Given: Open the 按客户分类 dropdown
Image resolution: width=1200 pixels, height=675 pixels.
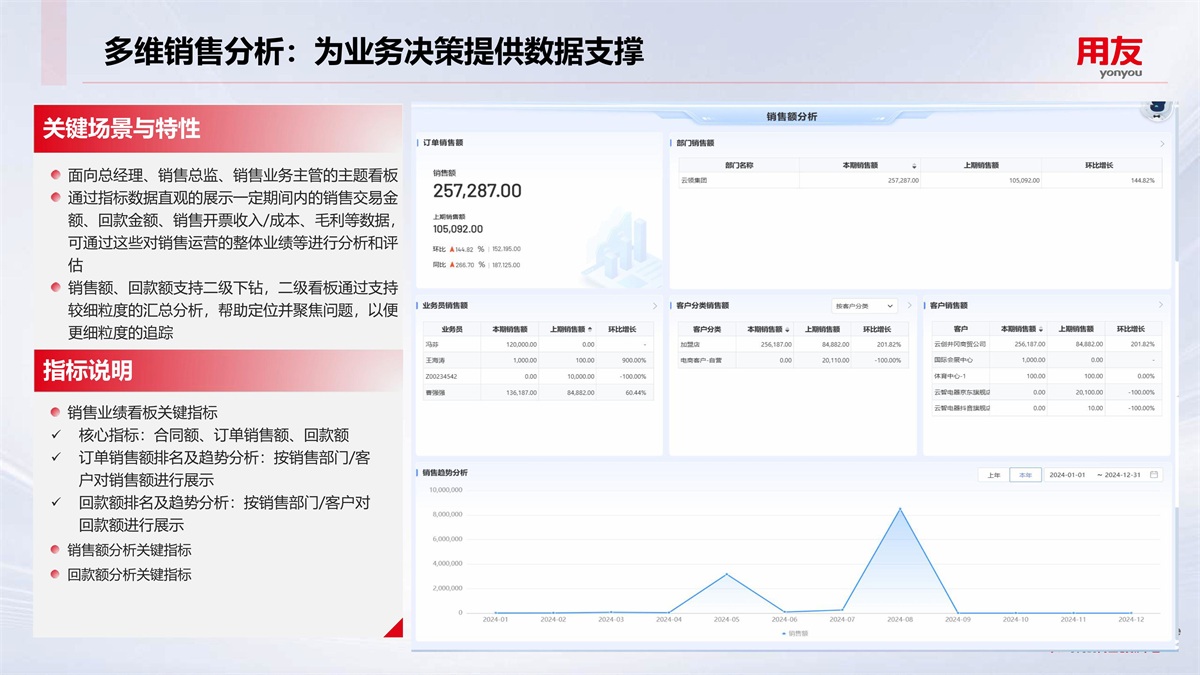Looking at the screenshot, I should pyautogui.click(x=864, y=306).
